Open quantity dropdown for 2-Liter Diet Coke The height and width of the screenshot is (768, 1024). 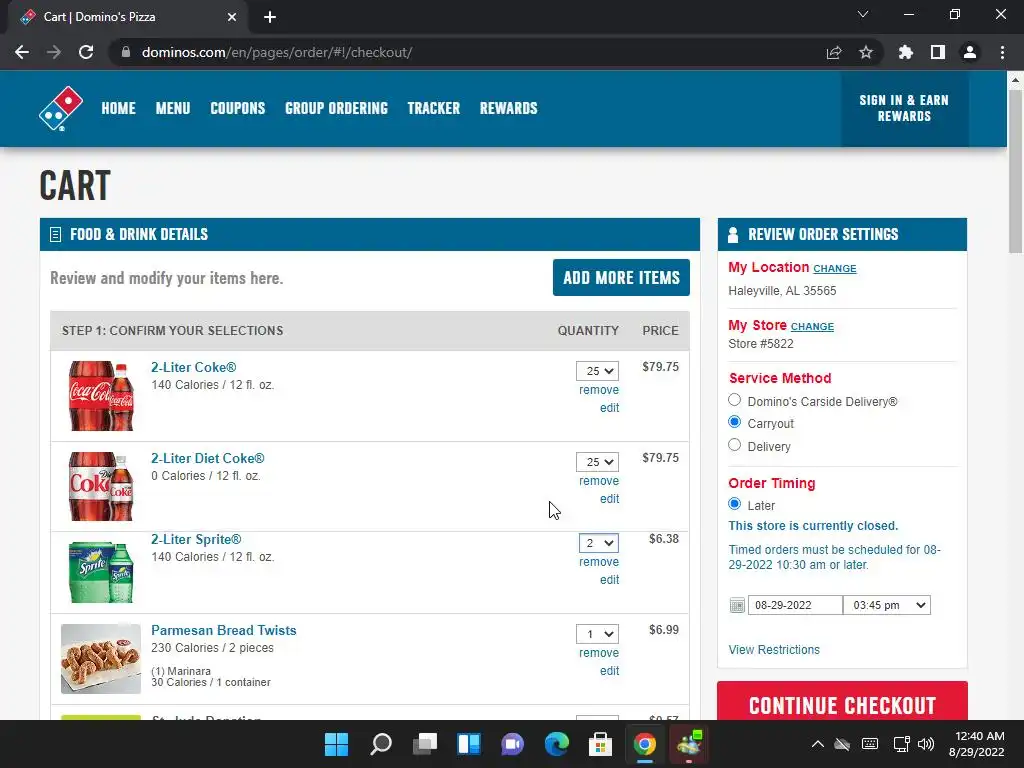point(598,462)
